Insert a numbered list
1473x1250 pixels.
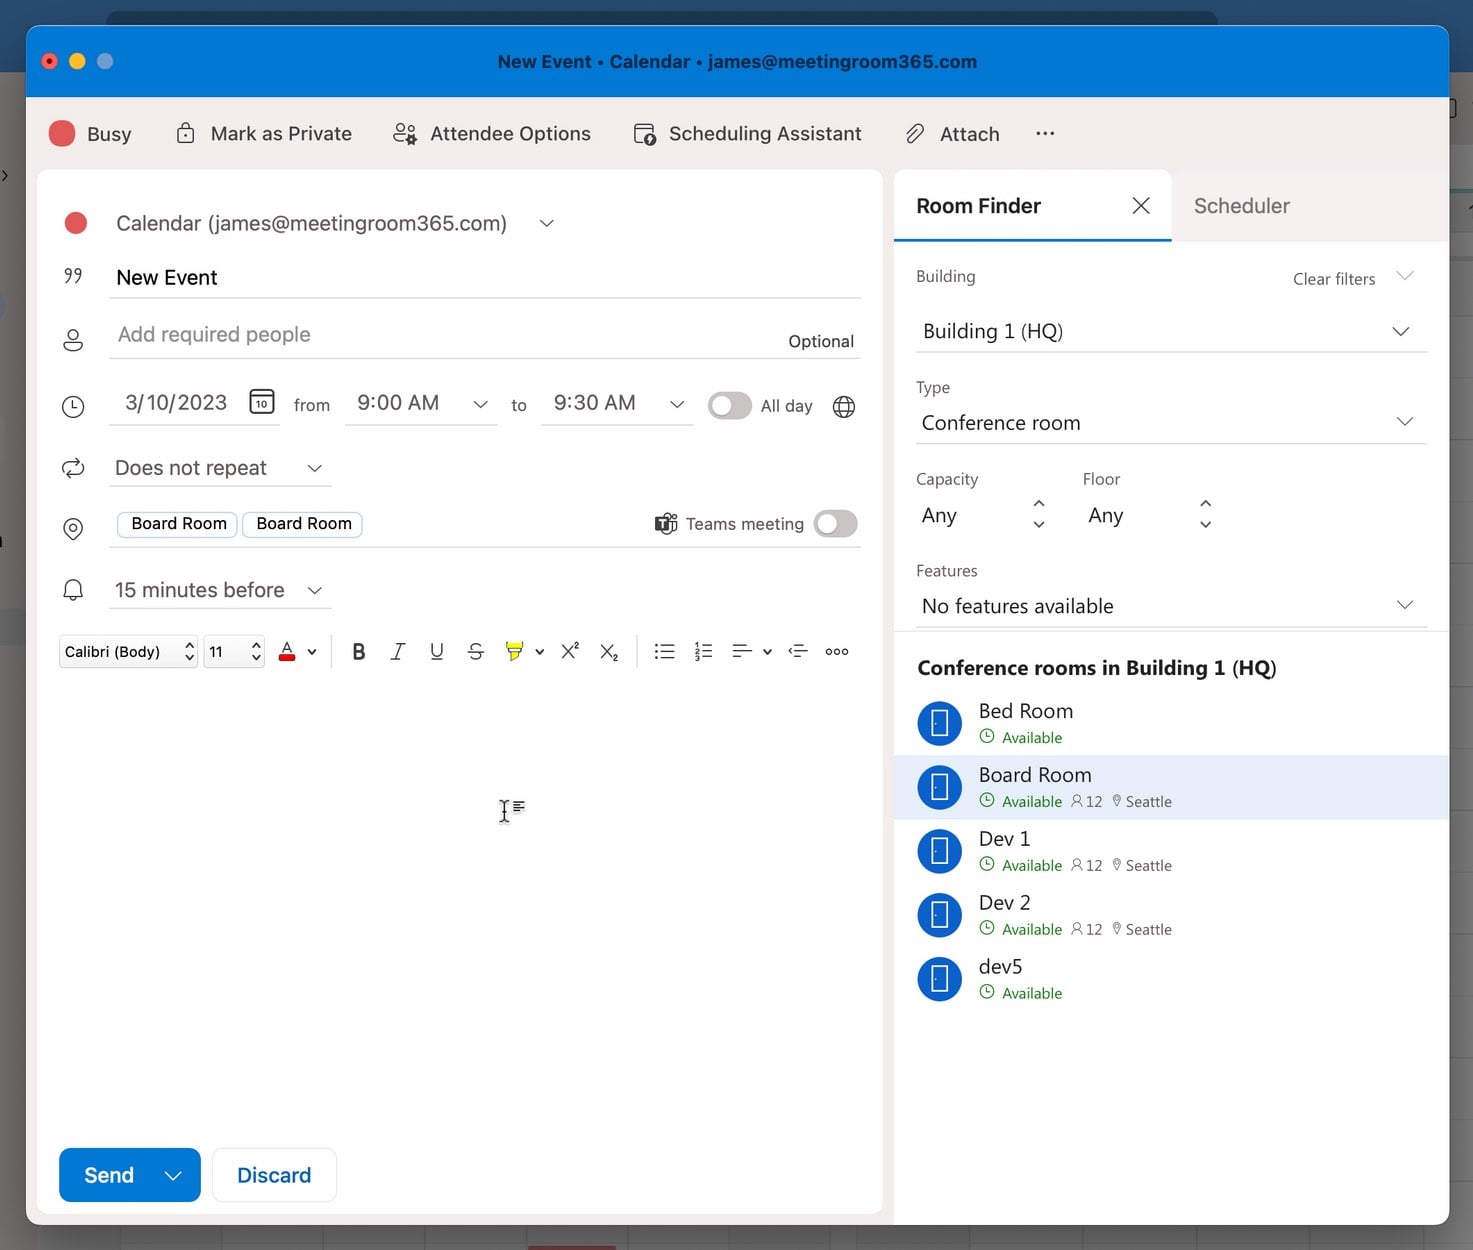(x=703, y=652)
